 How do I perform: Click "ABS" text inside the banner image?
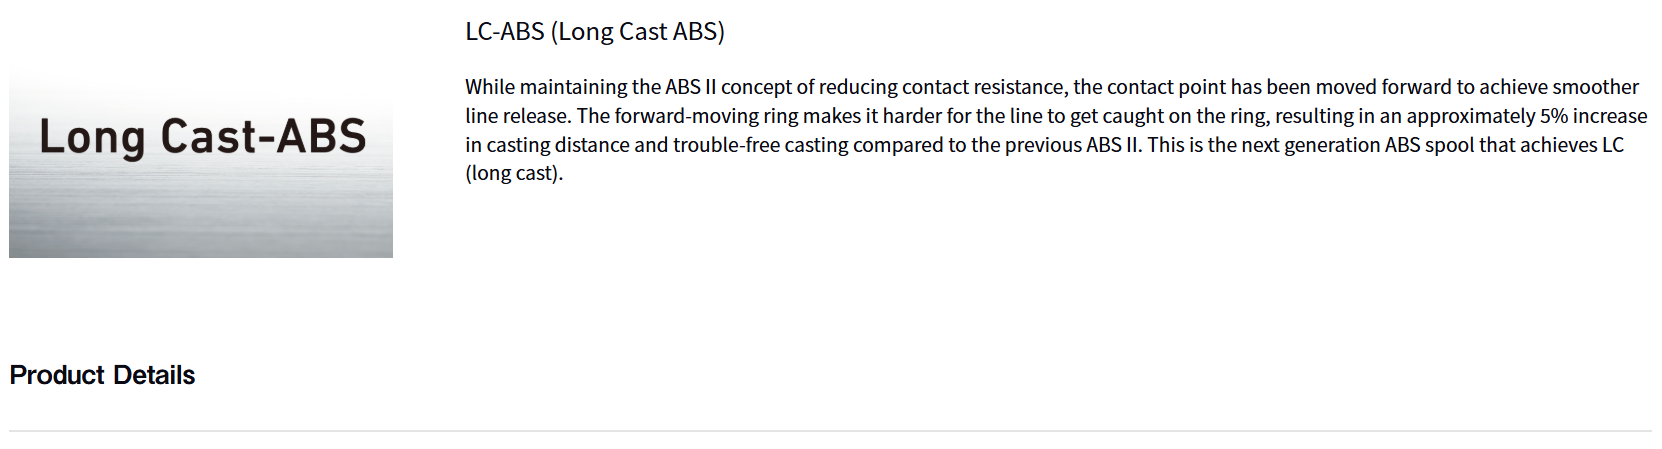(321, 136)
